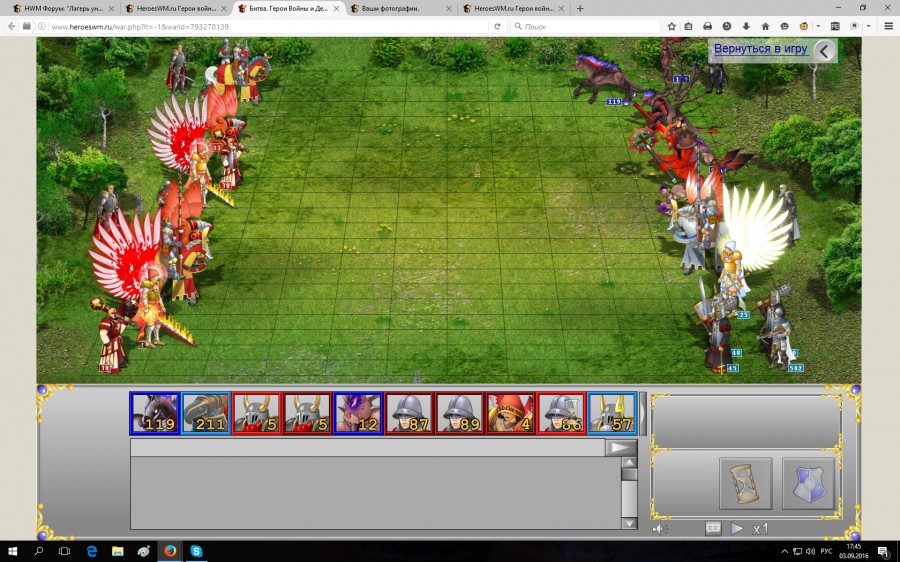Open the Firefox hamburger menu
Screen dimensions: 900x562
888,26
